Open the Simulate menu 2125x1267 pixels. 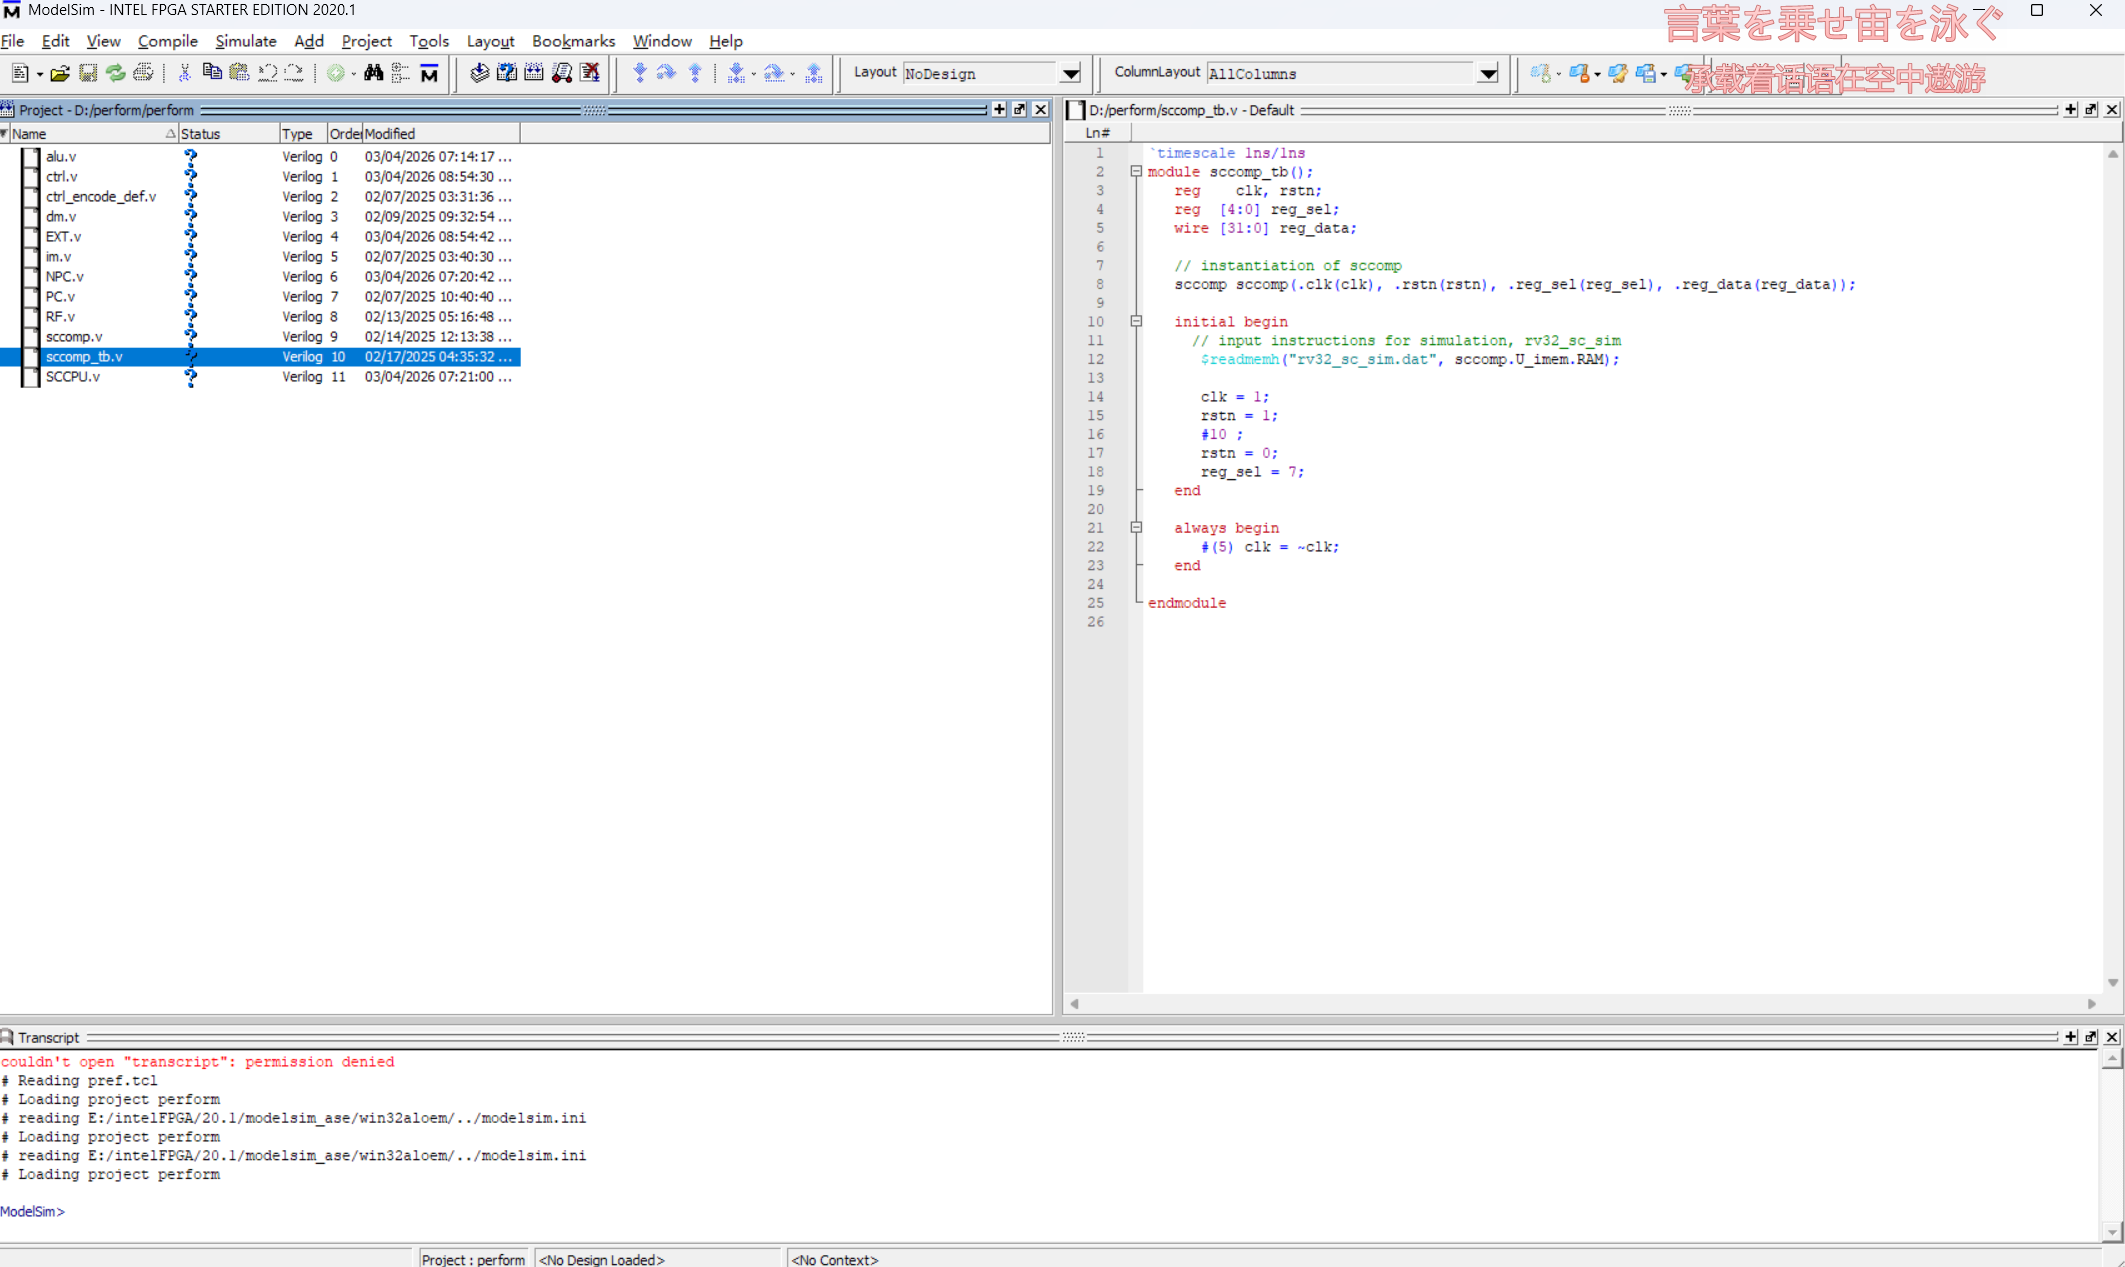click(245, 41)
